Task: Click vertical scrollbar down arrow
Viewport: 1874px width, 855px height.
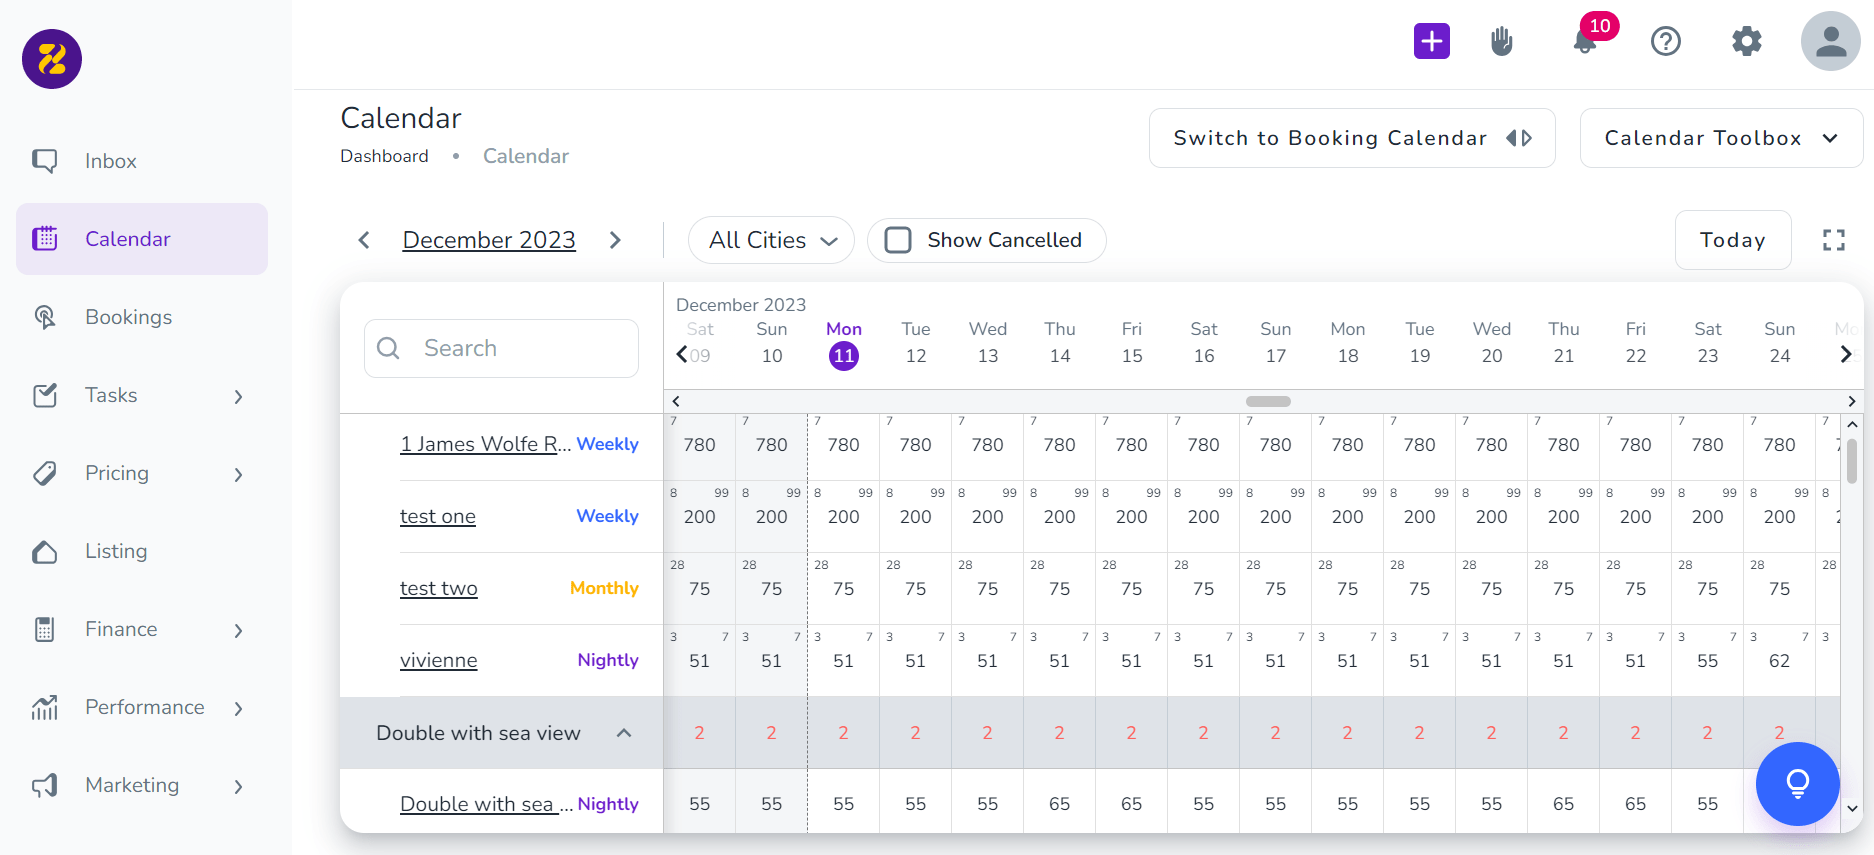Action: (x=1852, y=808)
